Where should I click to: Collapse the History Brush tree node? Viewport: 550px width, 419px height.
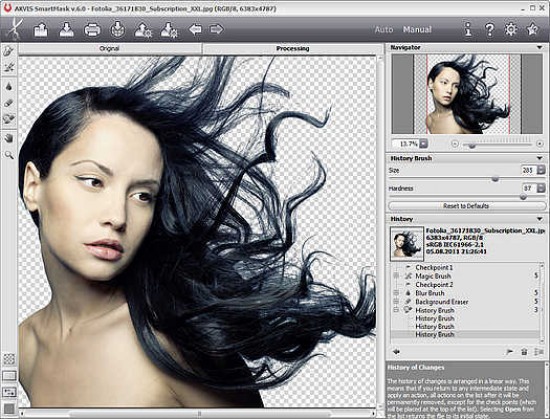click(x=396, y=310)
